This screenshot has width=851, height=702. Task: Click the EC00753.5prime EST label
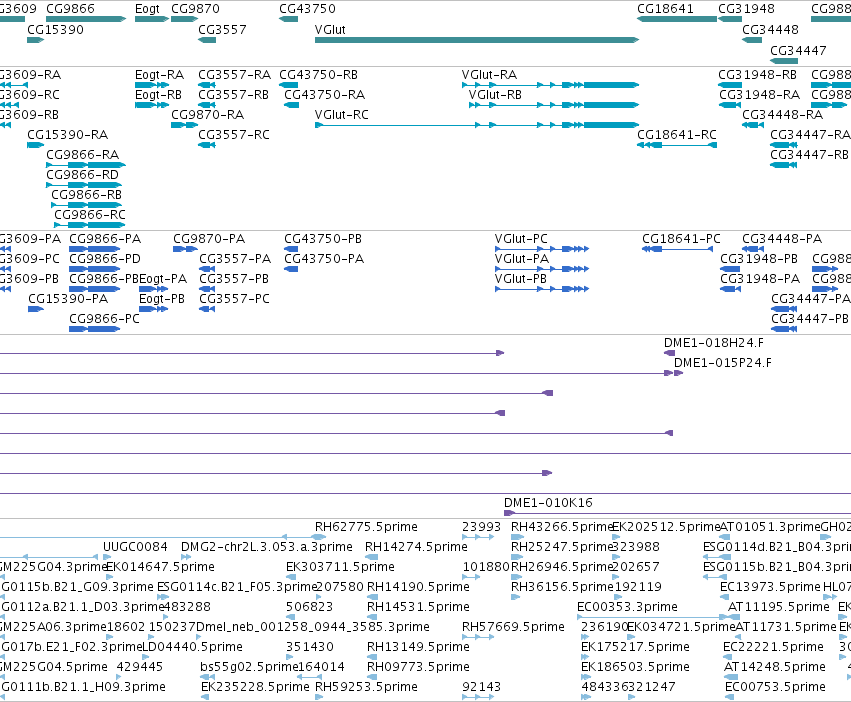775,687
